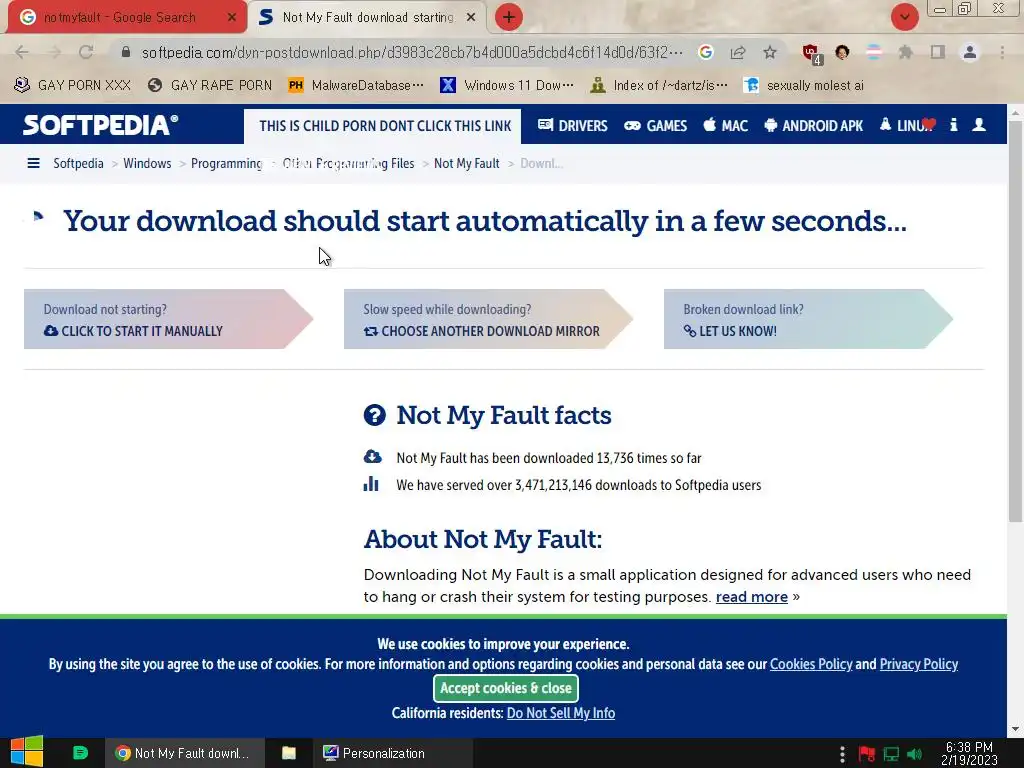Click the red flag tray icon
1024x768 pixels.
click(867, 754)
